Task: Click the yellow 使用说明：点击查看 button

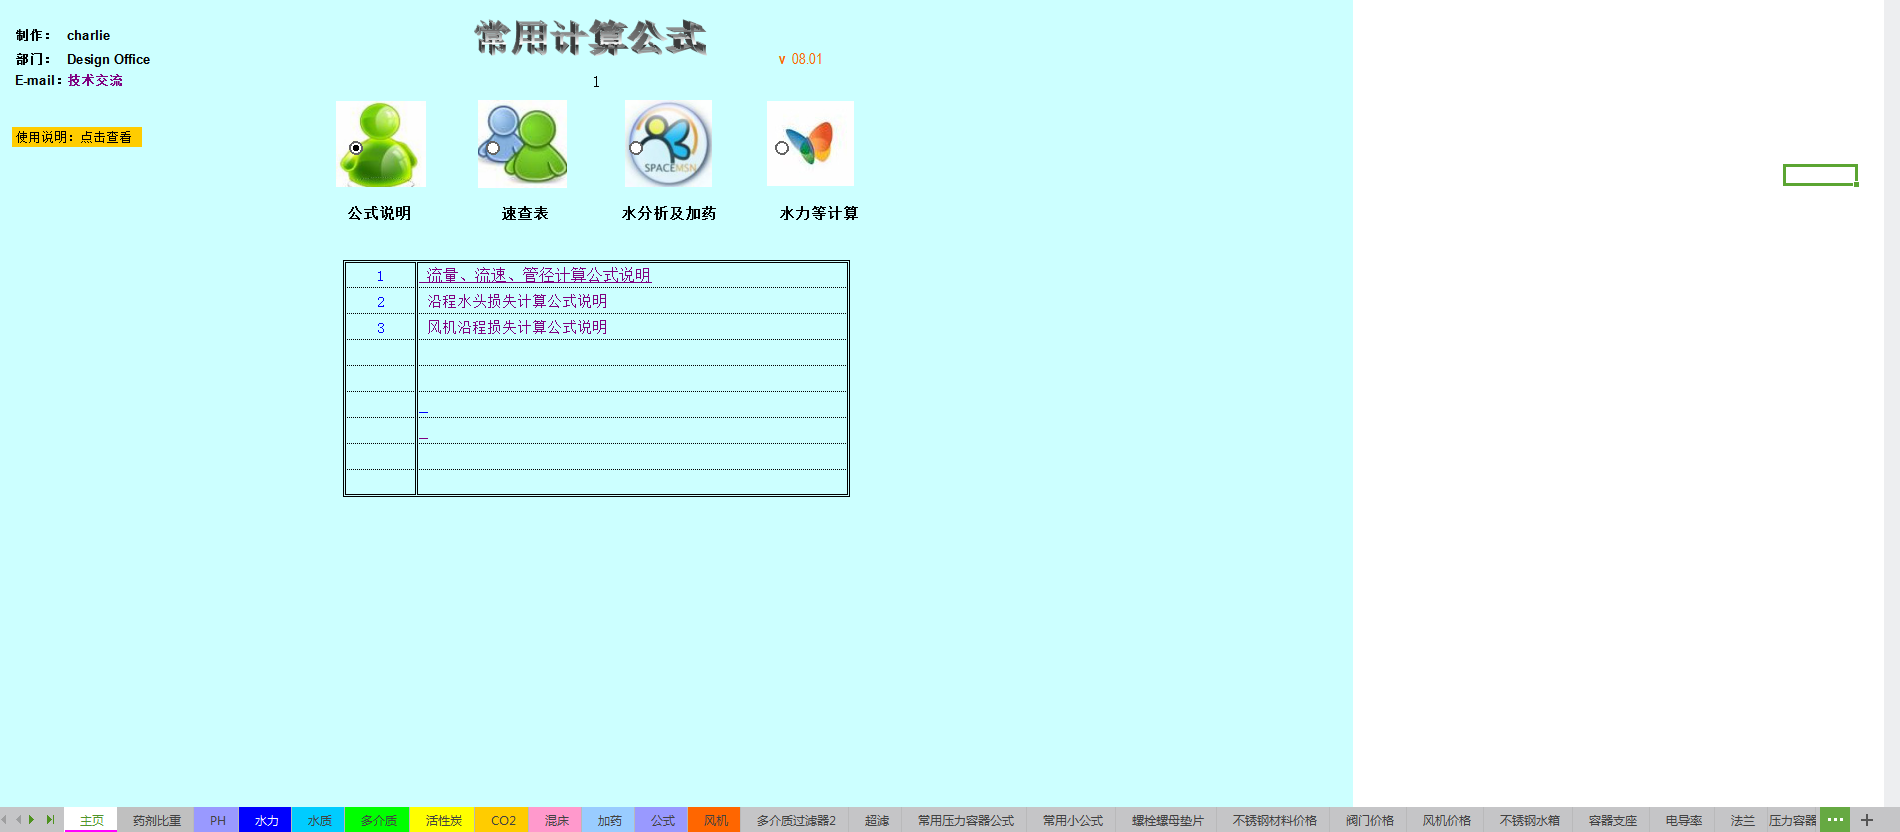Action: coord(77,137)
